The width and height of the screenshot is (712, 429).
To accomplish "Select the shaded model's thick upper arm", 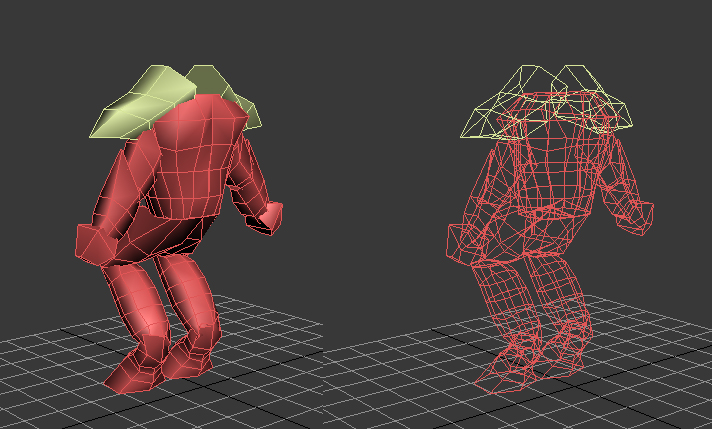I will (123, 186).
